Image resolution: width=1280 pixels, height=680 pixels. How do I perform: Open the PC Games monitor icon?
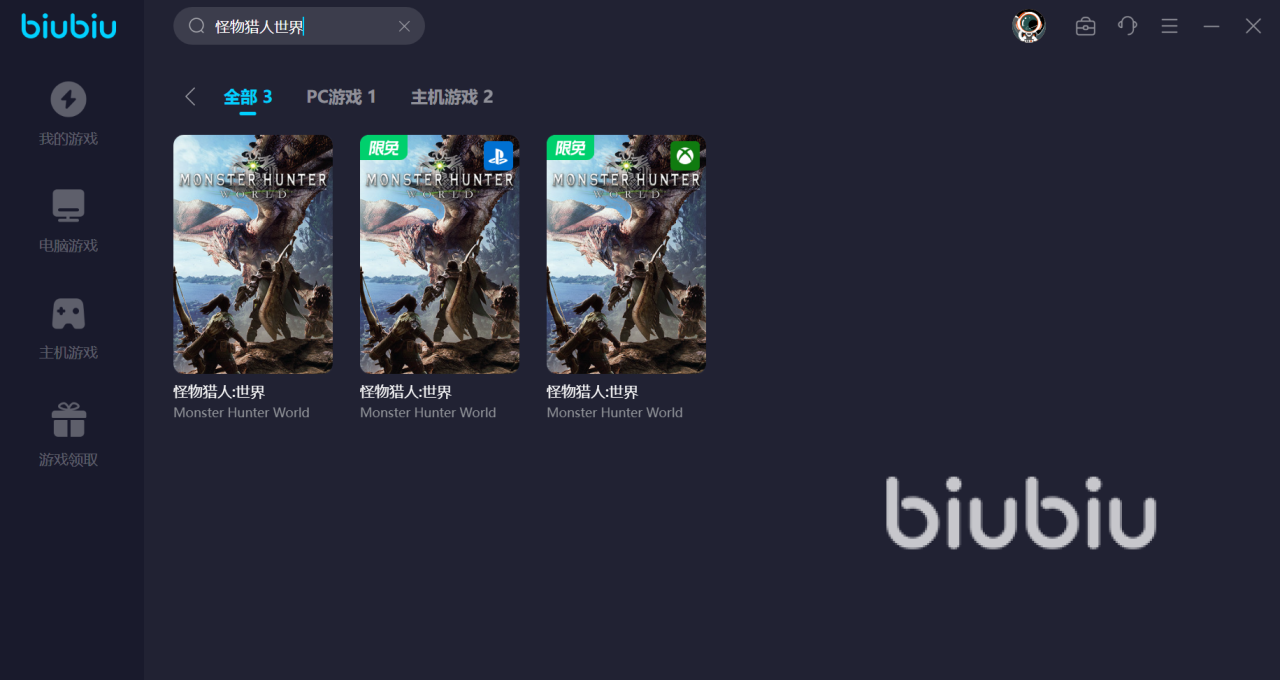pos(68,206)
